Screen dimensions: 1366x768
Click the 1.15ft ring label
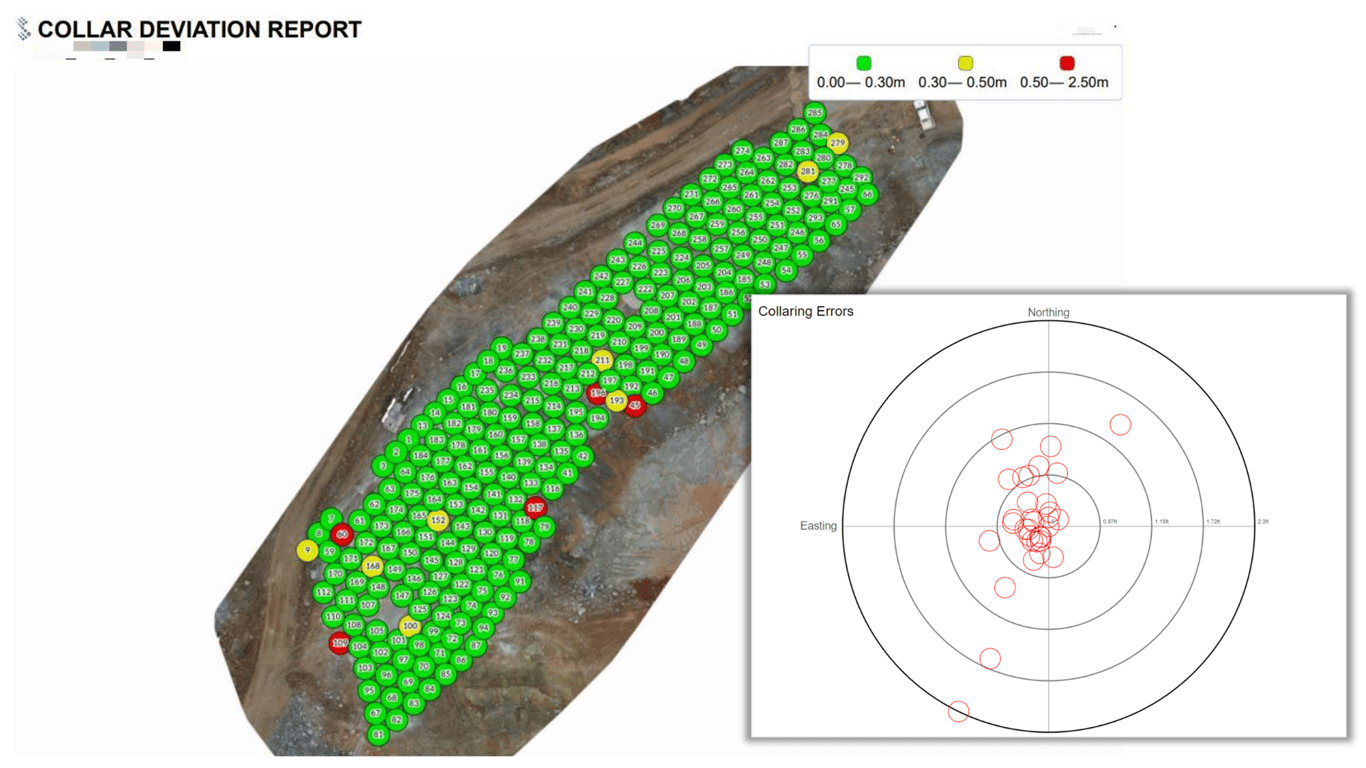click(x=1162, y=522)
